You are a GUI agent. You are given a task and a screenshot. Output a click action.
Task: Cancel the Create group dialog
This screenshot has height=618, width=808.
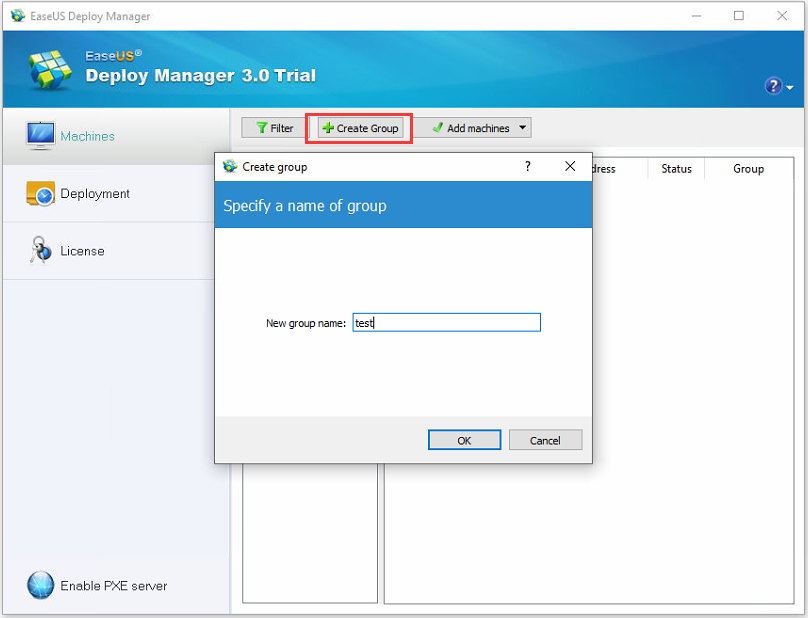point(545,440)
